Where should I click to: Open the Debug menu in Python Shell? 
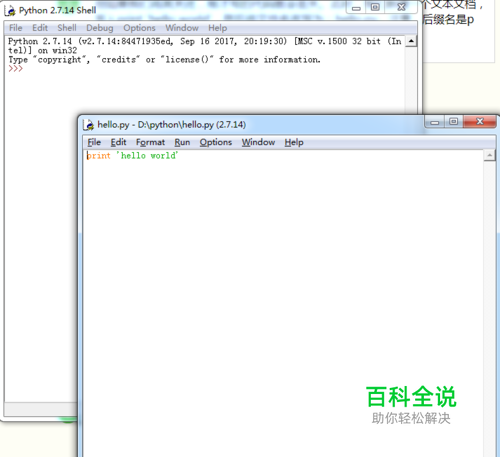(x=100, y=28)
